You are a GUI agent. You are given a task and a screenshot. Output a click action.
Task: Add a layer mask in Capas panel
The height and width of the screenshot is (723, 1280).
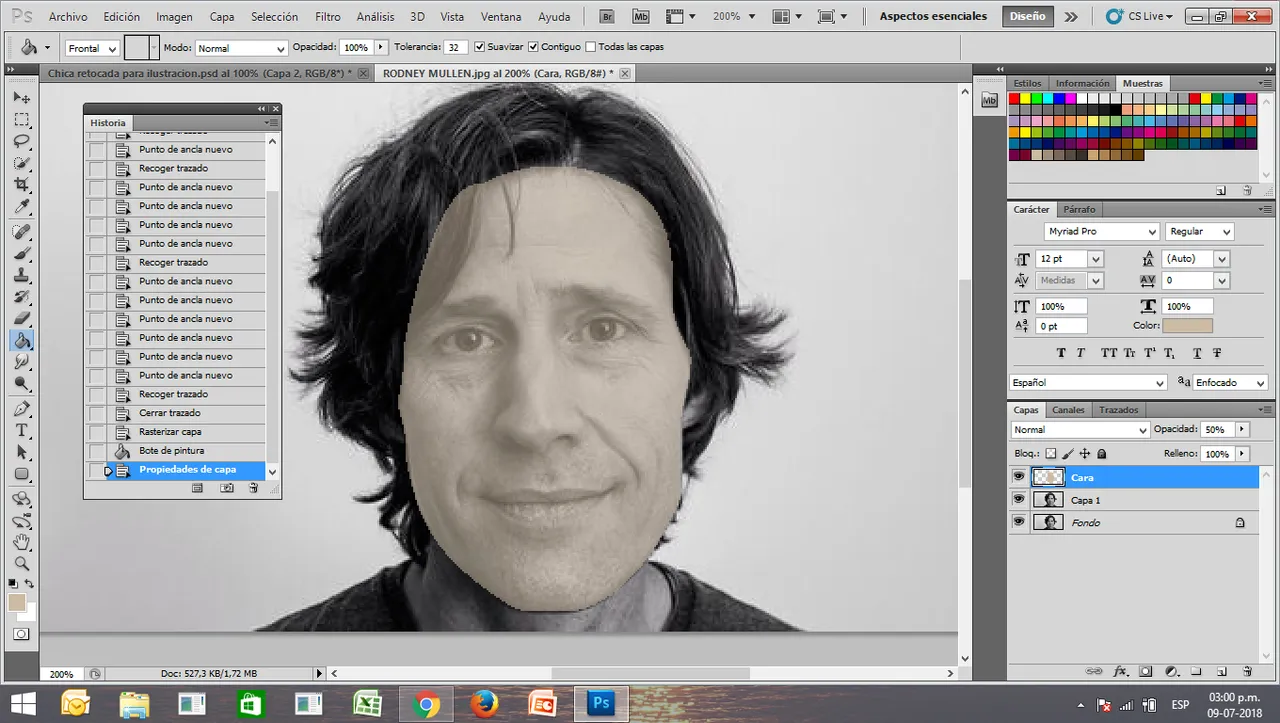(x=1146, y=671)
